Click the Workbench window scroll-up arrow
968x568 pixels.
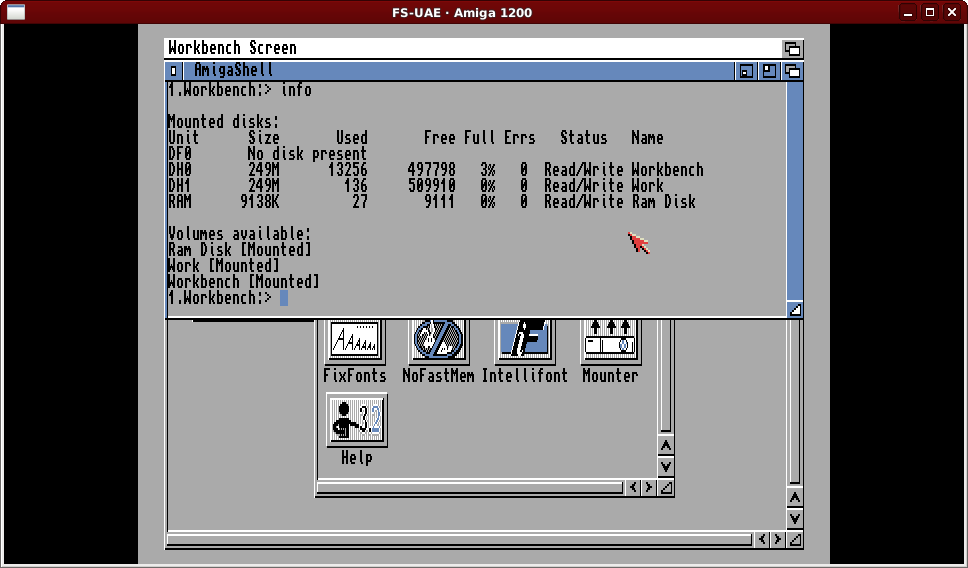point(795,497)
